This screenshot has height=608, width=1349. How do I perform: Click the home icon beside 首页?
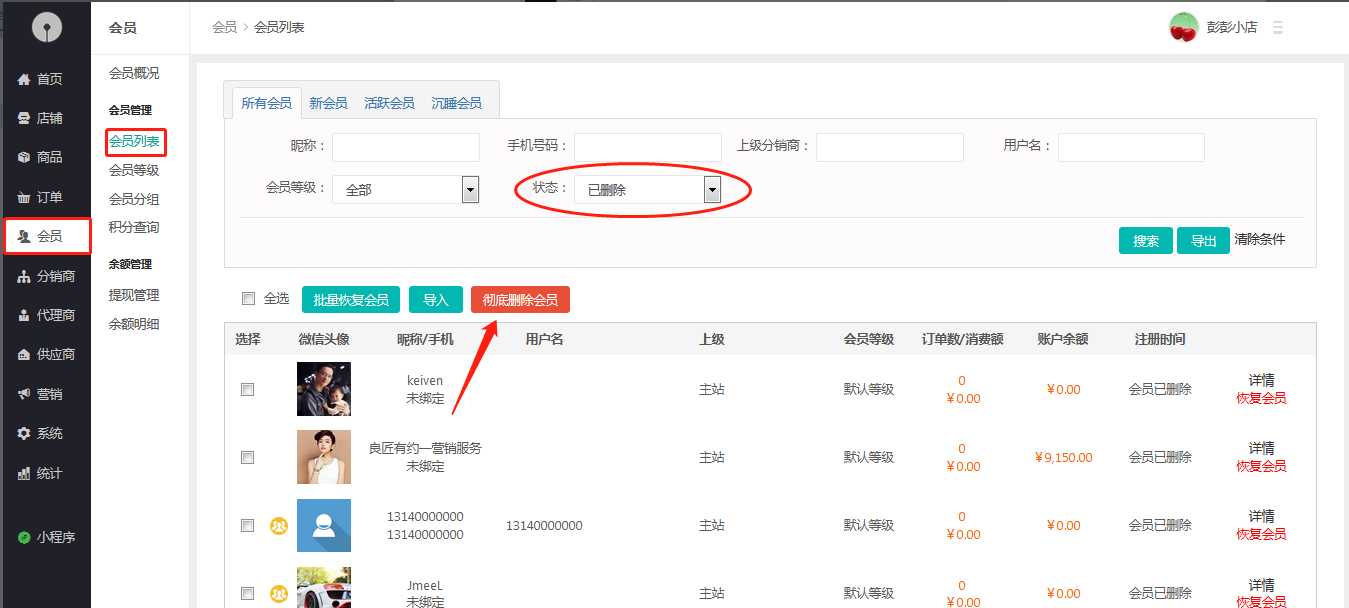coord(24,79)
